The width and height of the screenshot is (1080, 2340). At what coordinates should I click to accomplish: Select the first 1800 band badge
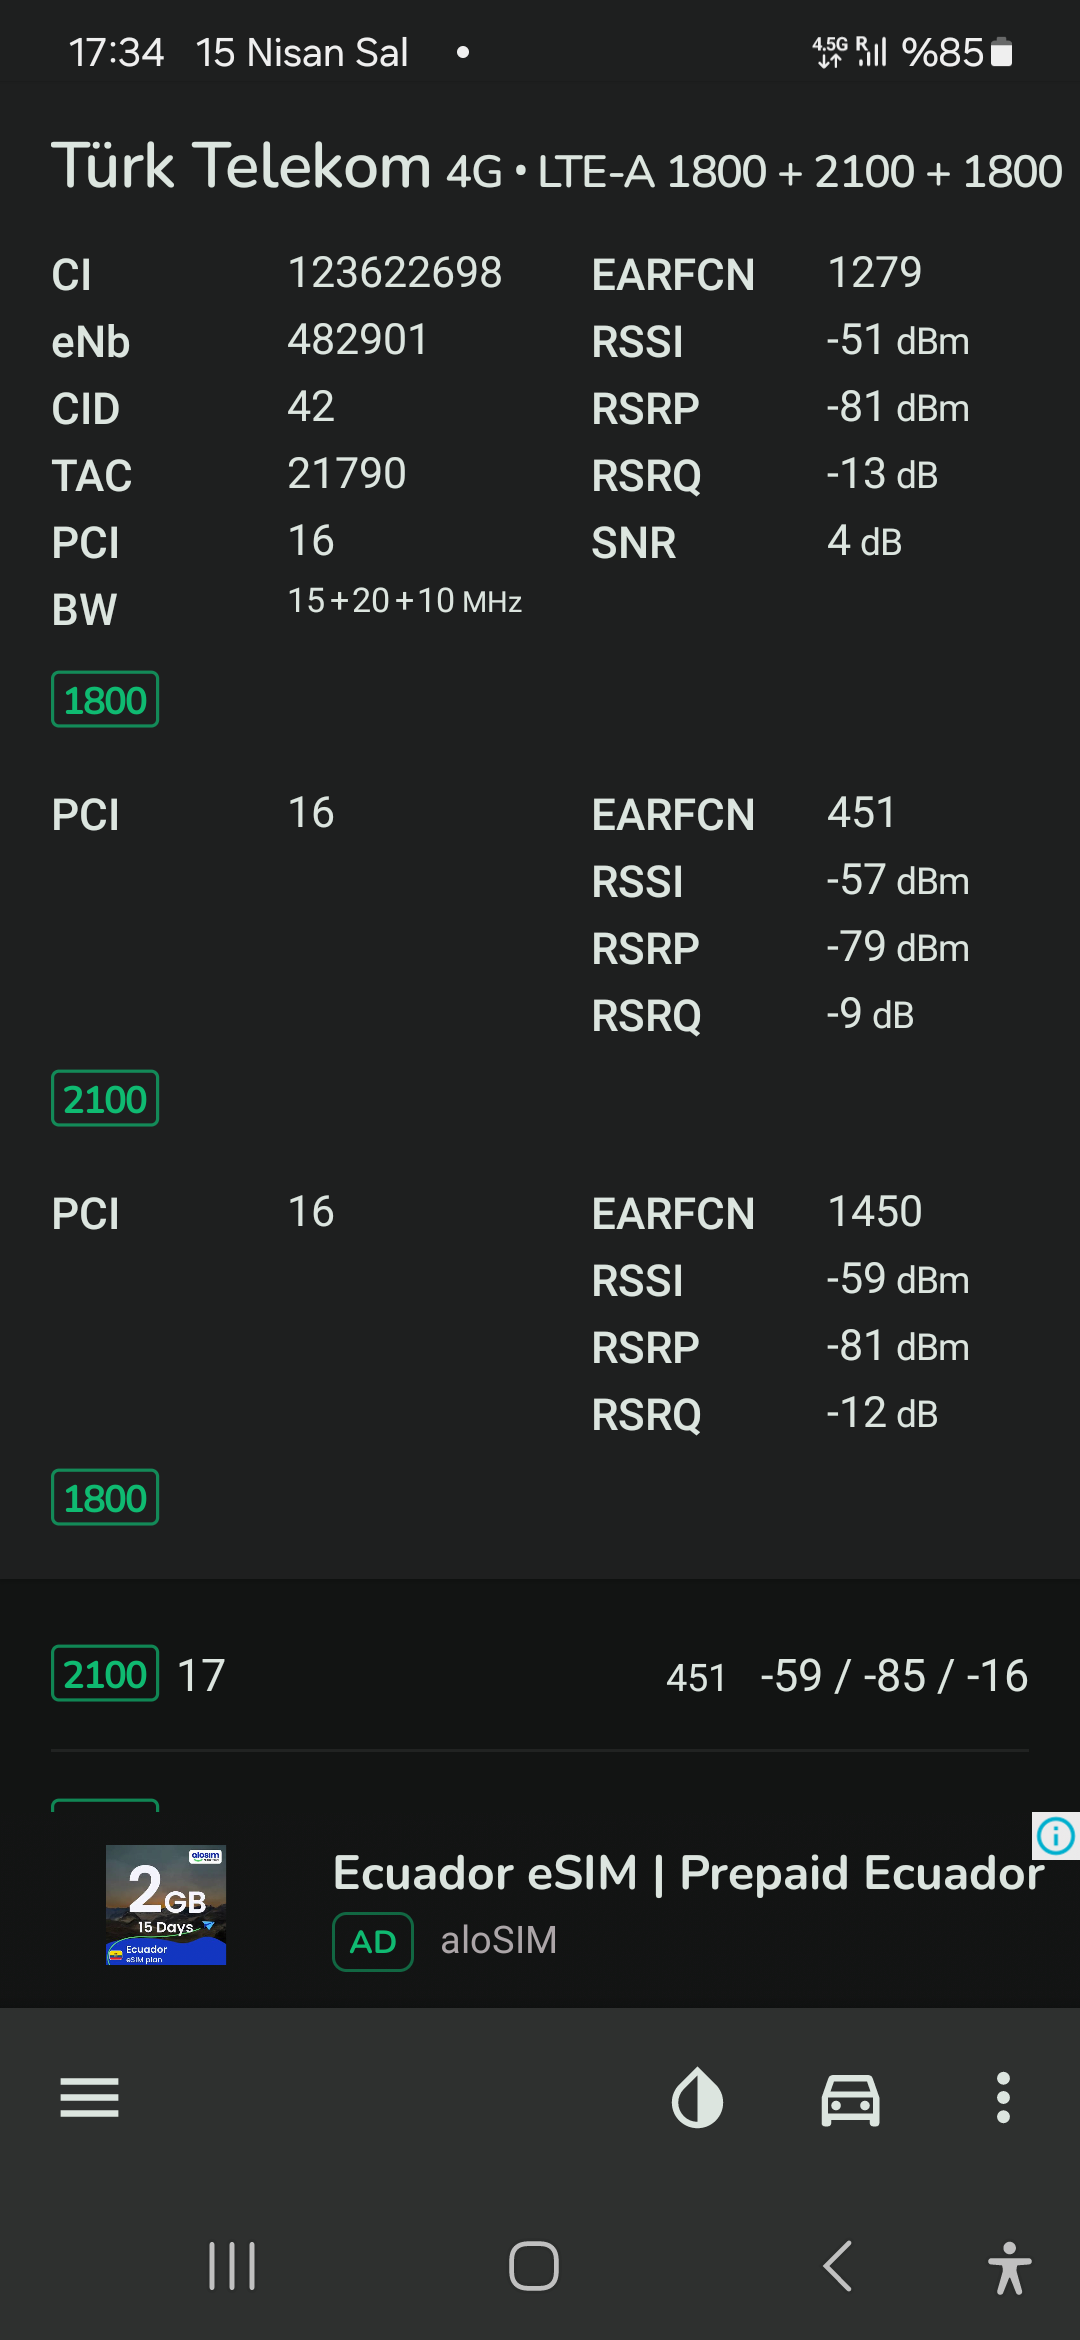pos(105,700)
